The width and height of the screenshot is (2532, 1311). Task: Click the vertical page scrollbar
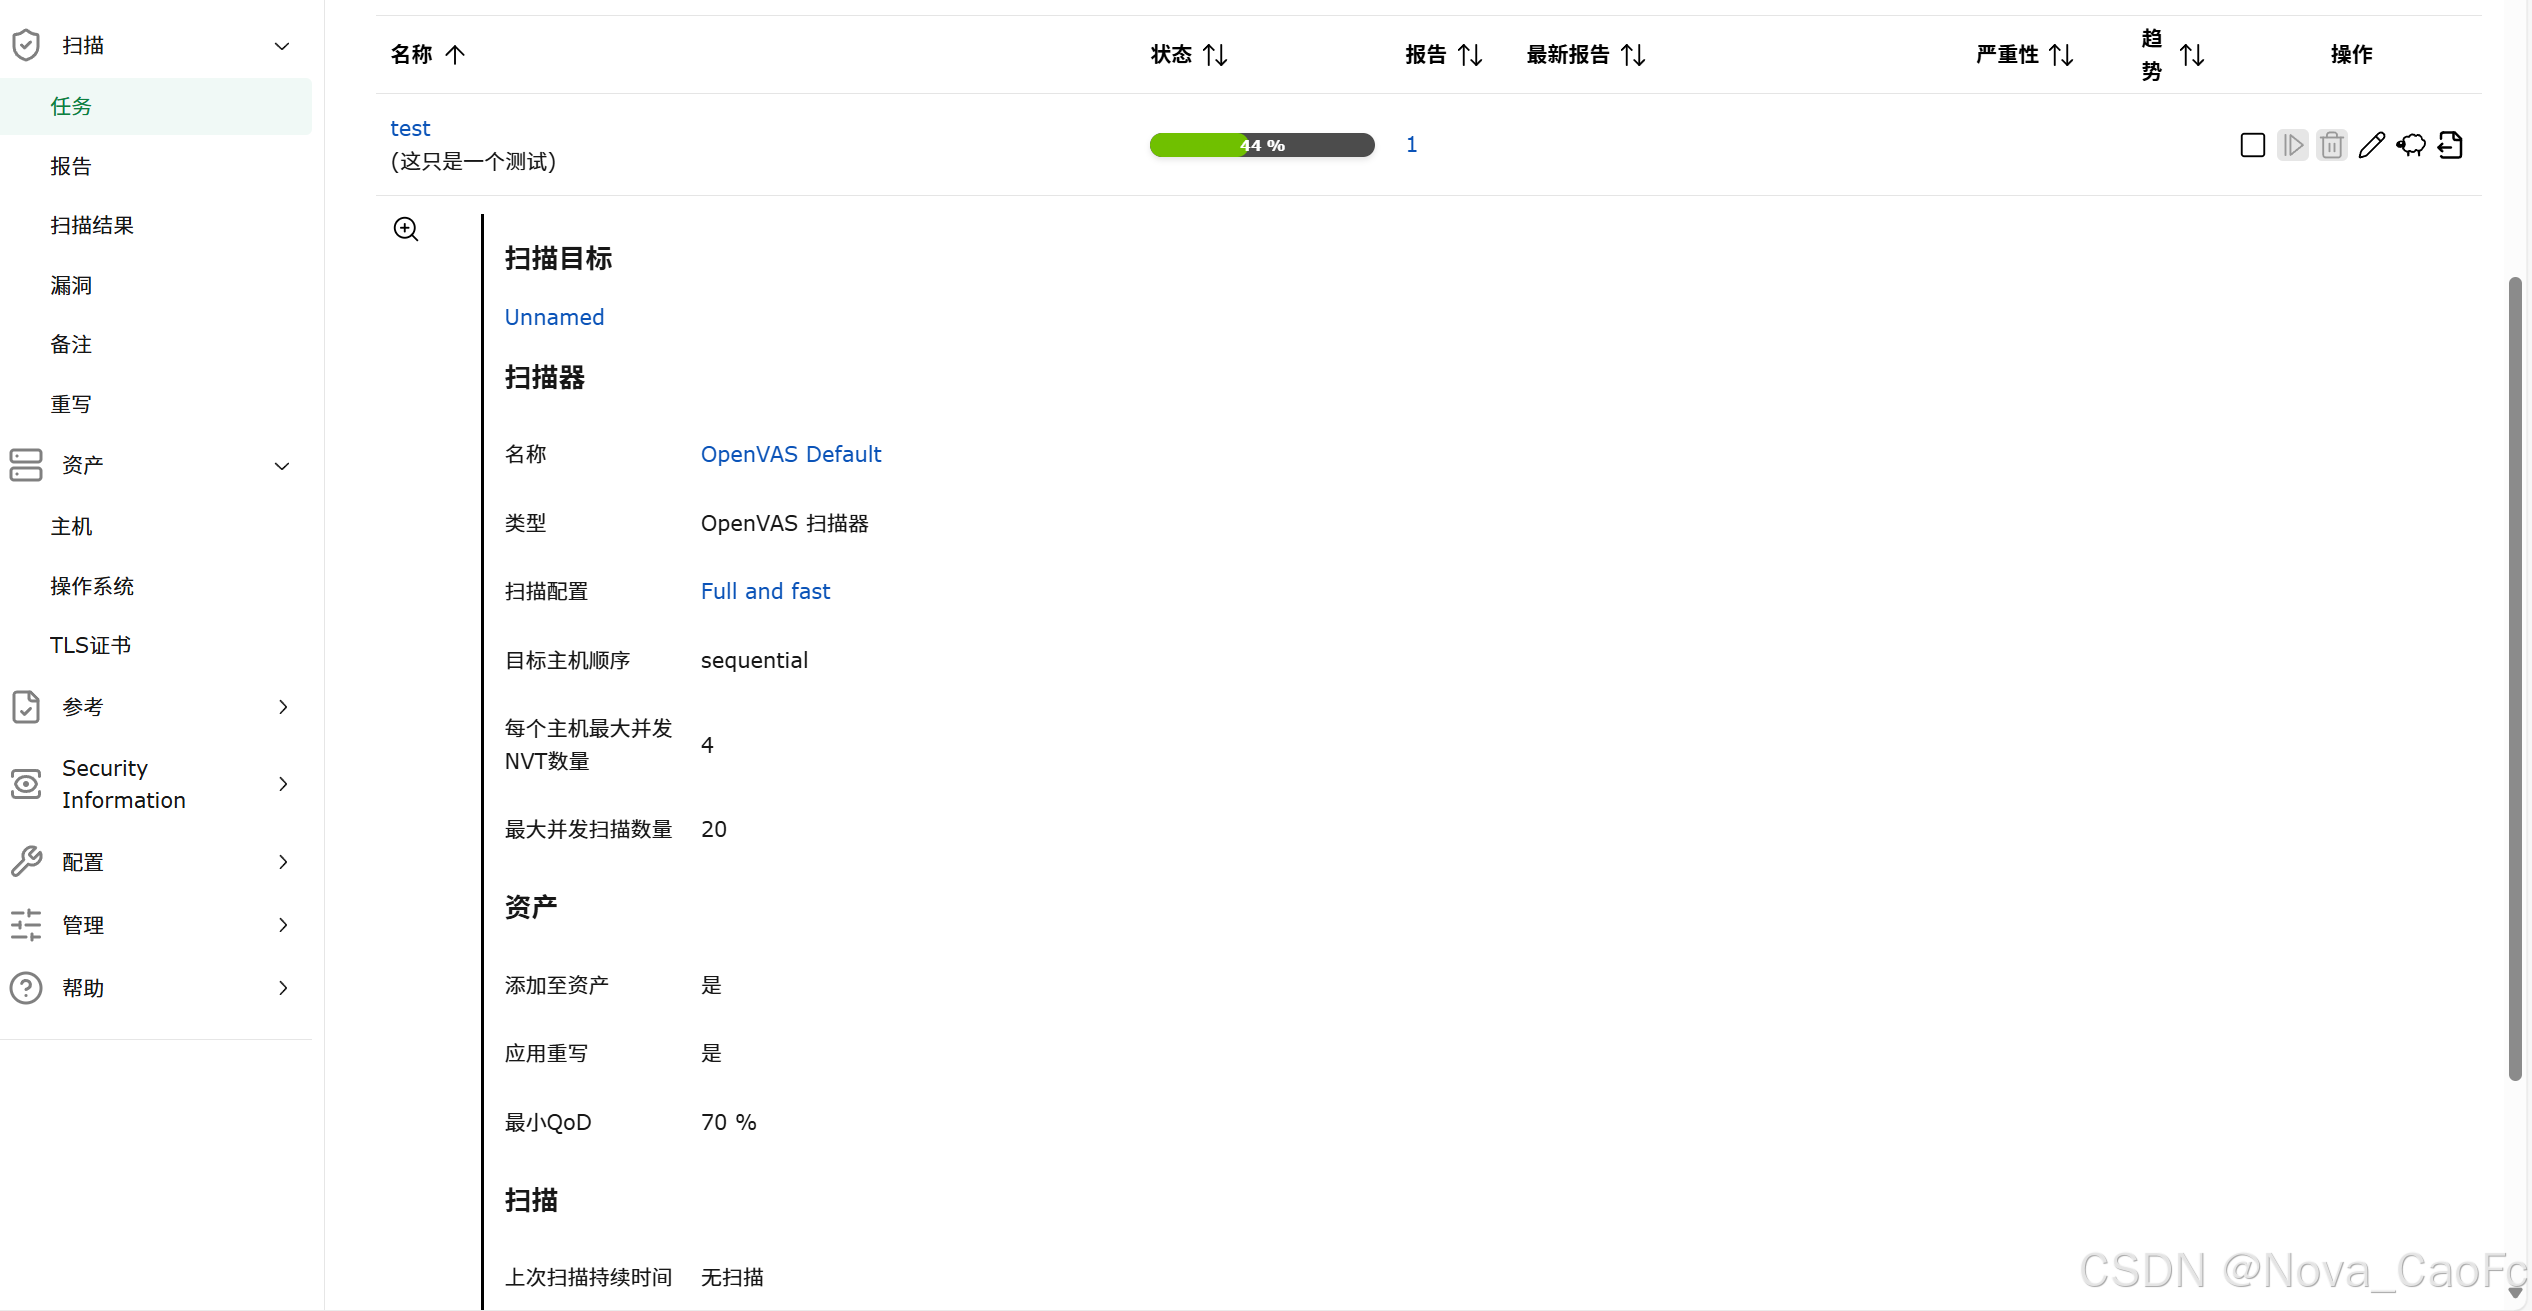[x=2515, y=680]
